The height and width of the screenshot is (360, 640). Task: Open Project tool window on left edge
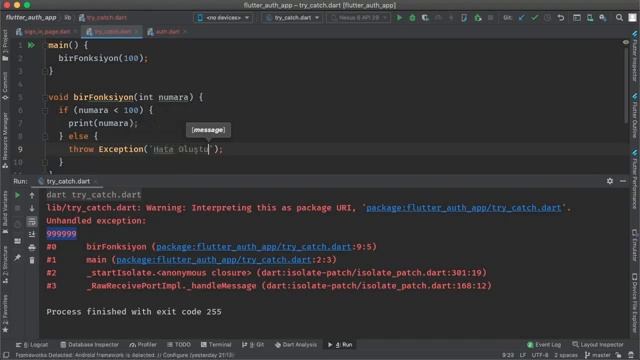point(5,45)
